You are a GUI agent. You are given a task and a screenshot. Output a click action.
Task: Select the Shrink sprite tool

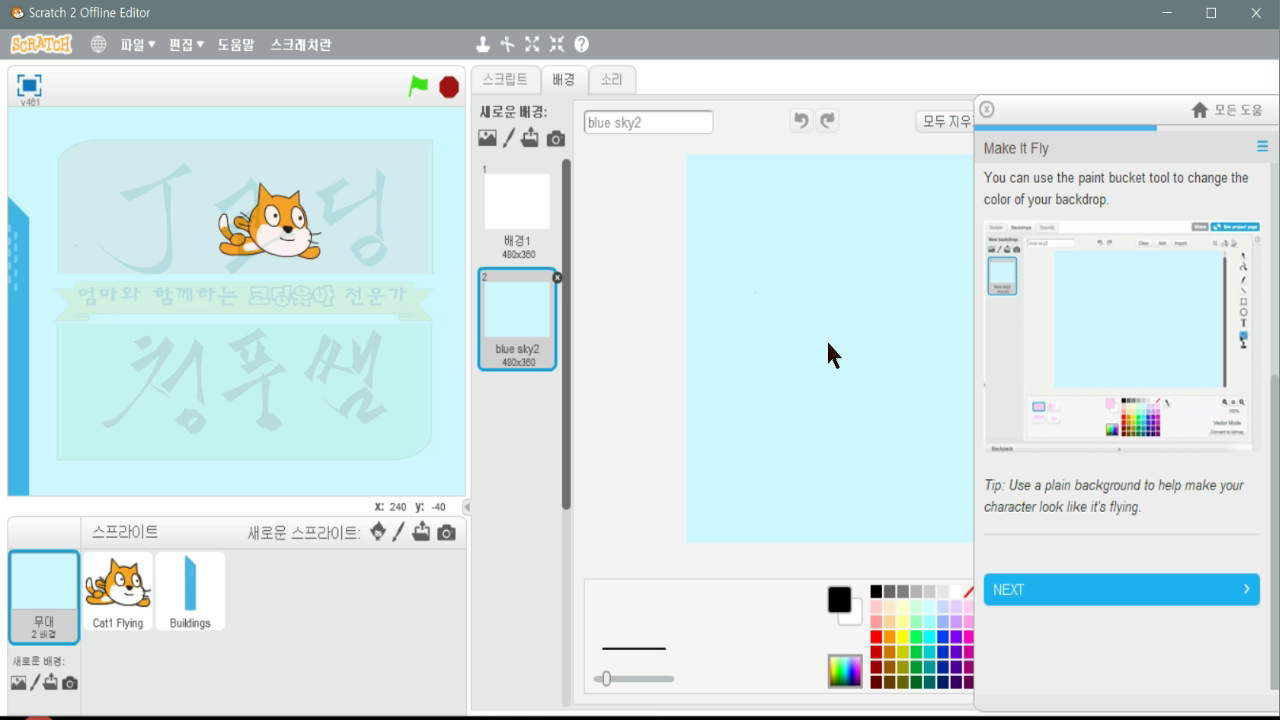557,44
